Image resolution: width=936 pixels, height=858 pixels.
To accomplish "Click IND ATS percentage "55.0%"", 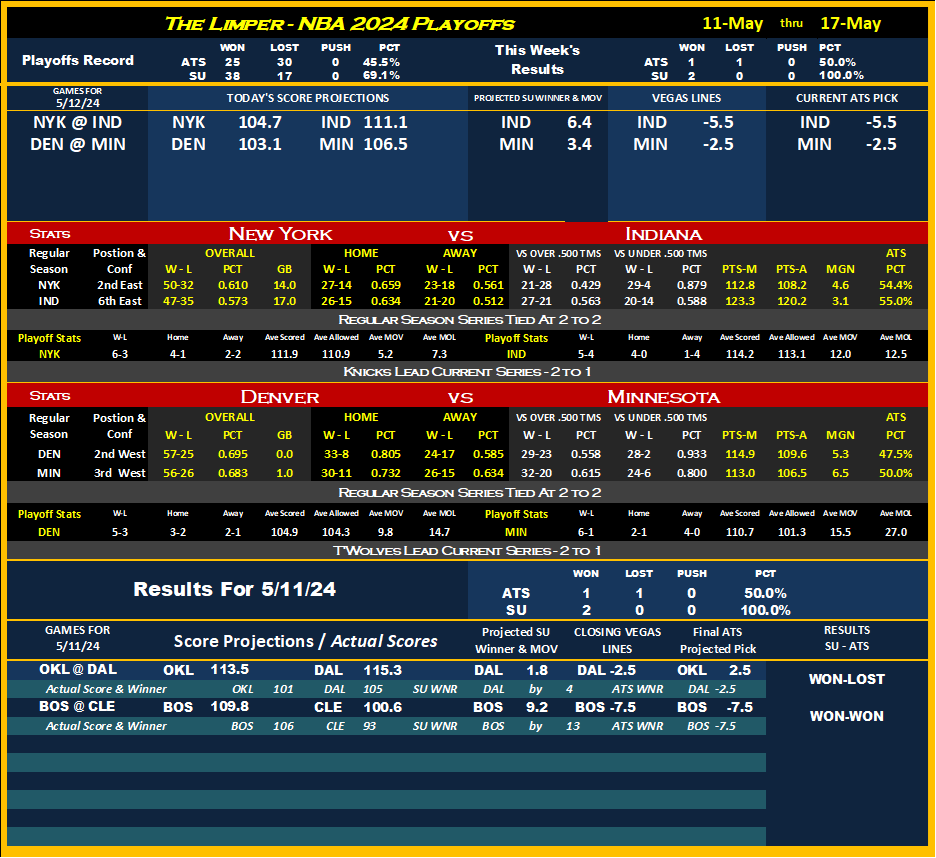I will point(895,302).
